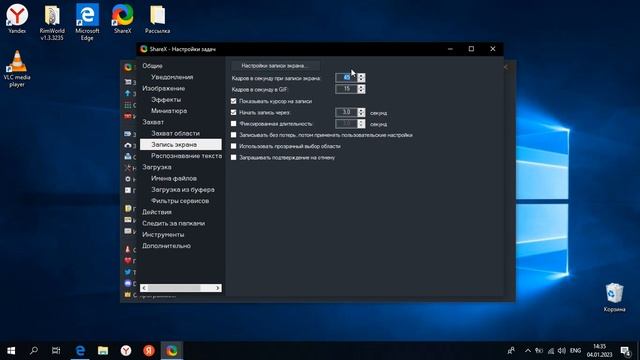This screenshot has height=360, width=640.
Task: Open the People icon in the taskbar
Action: [511, 351]
